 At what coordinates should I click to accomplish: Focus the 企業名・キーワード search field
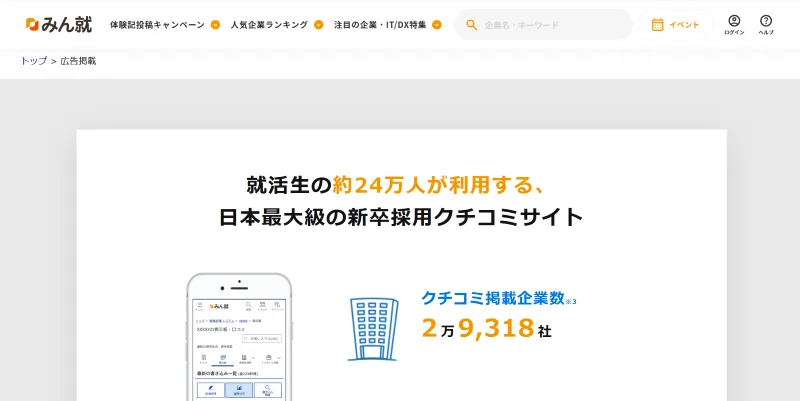tap(543, 24)
